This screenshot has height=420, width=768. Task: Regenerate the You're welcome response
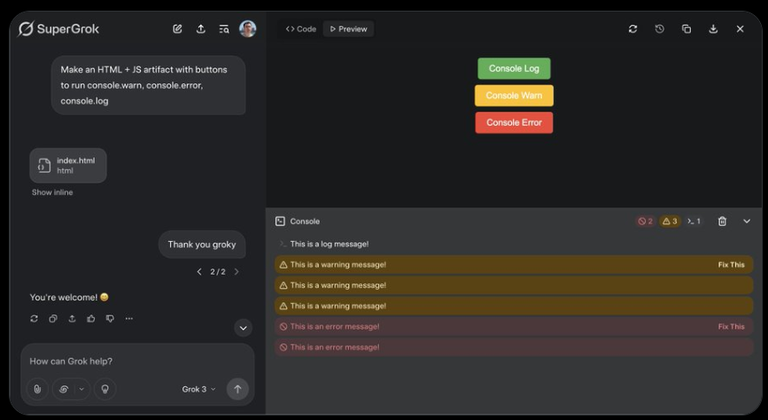[x=34, y=319]
